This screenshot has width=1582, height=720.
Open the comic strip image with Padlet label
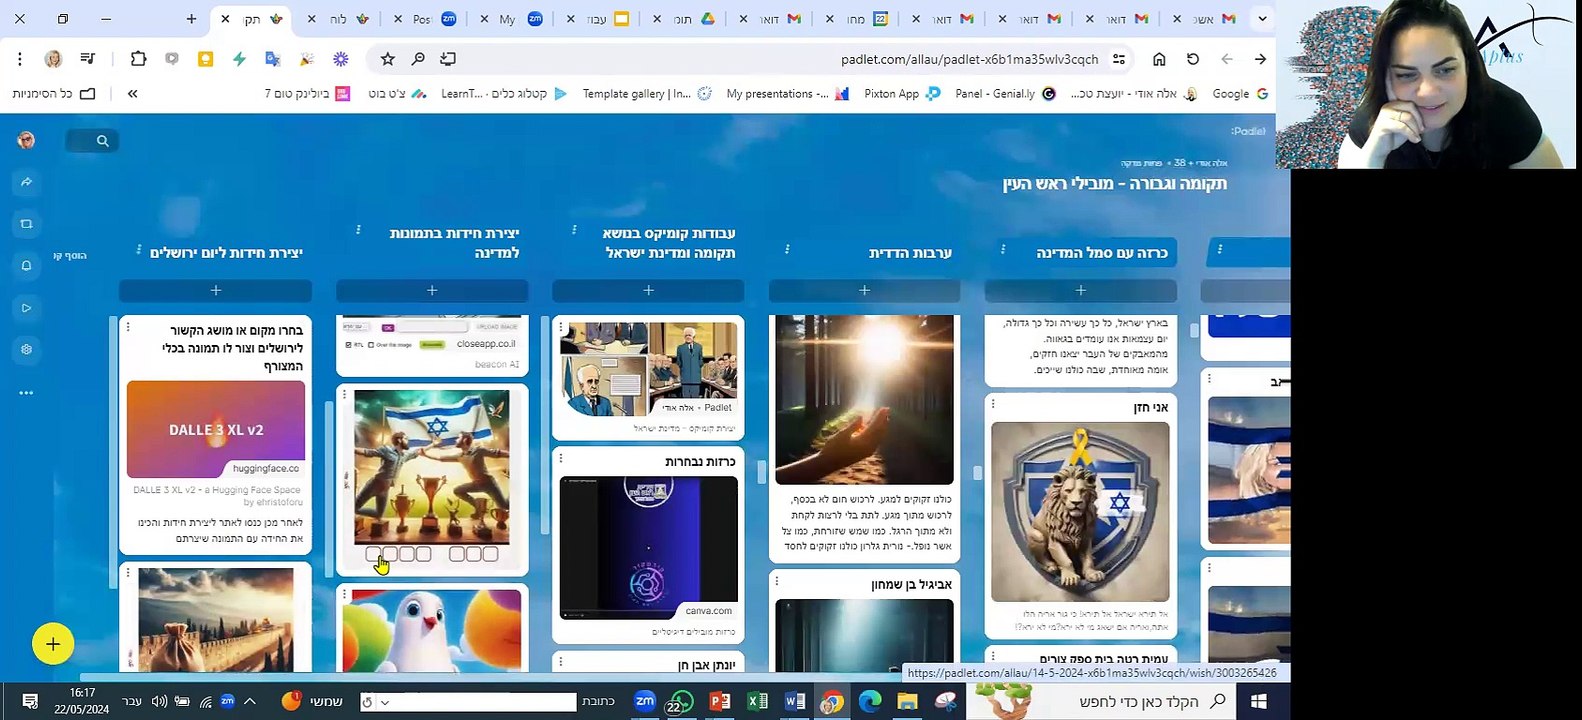[x=649, y=369]
